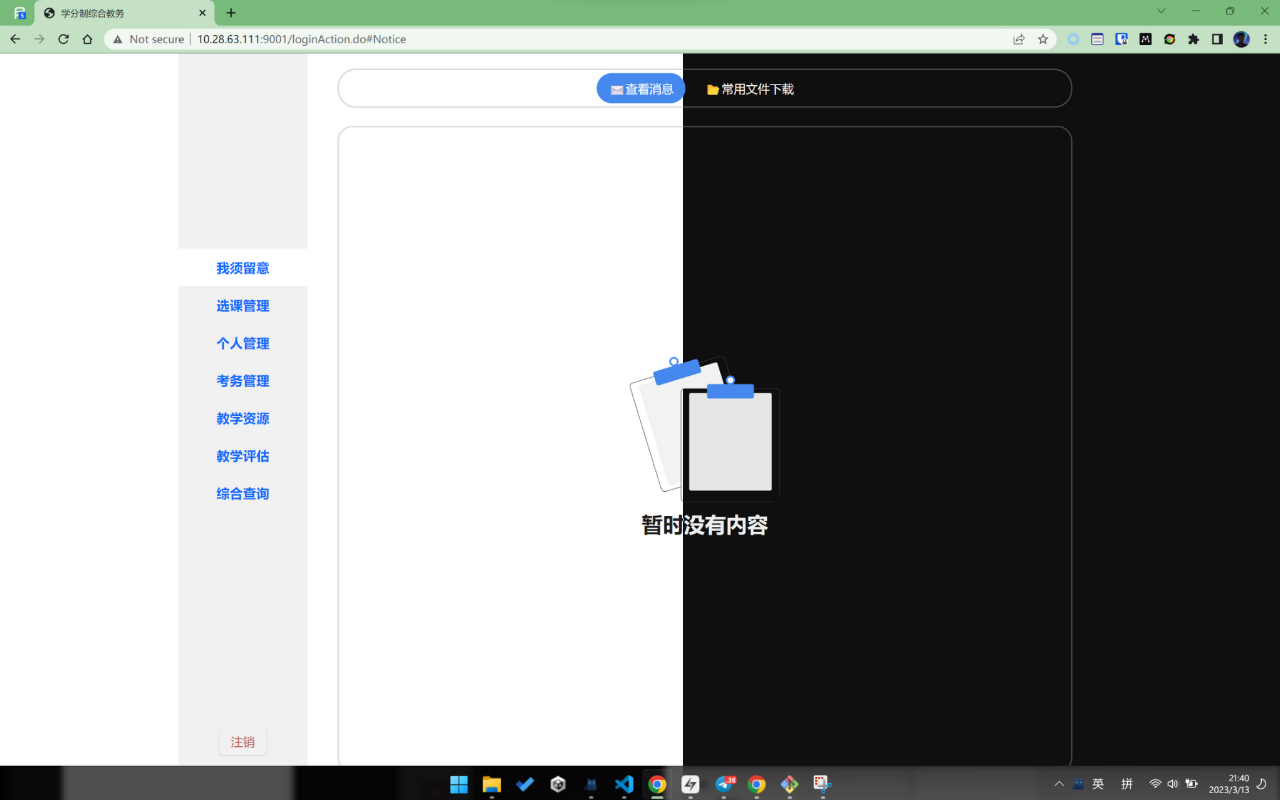Expand the tab search chevron
The height and width of the screenshot is (800, 1280).
point(1161,11)
